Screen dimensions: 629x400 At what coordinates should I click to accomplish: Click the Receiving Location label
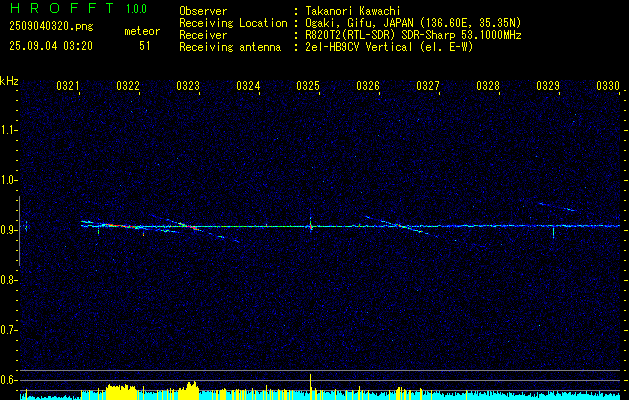pos(233,23)
